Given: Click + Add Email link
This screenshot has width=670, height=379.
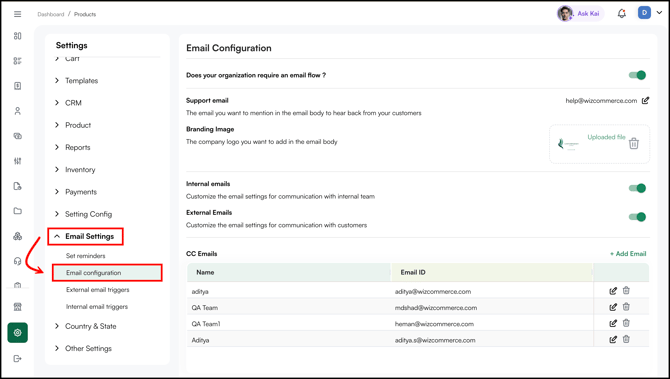Looking at the screenshot, I should (x=628, y=254).
